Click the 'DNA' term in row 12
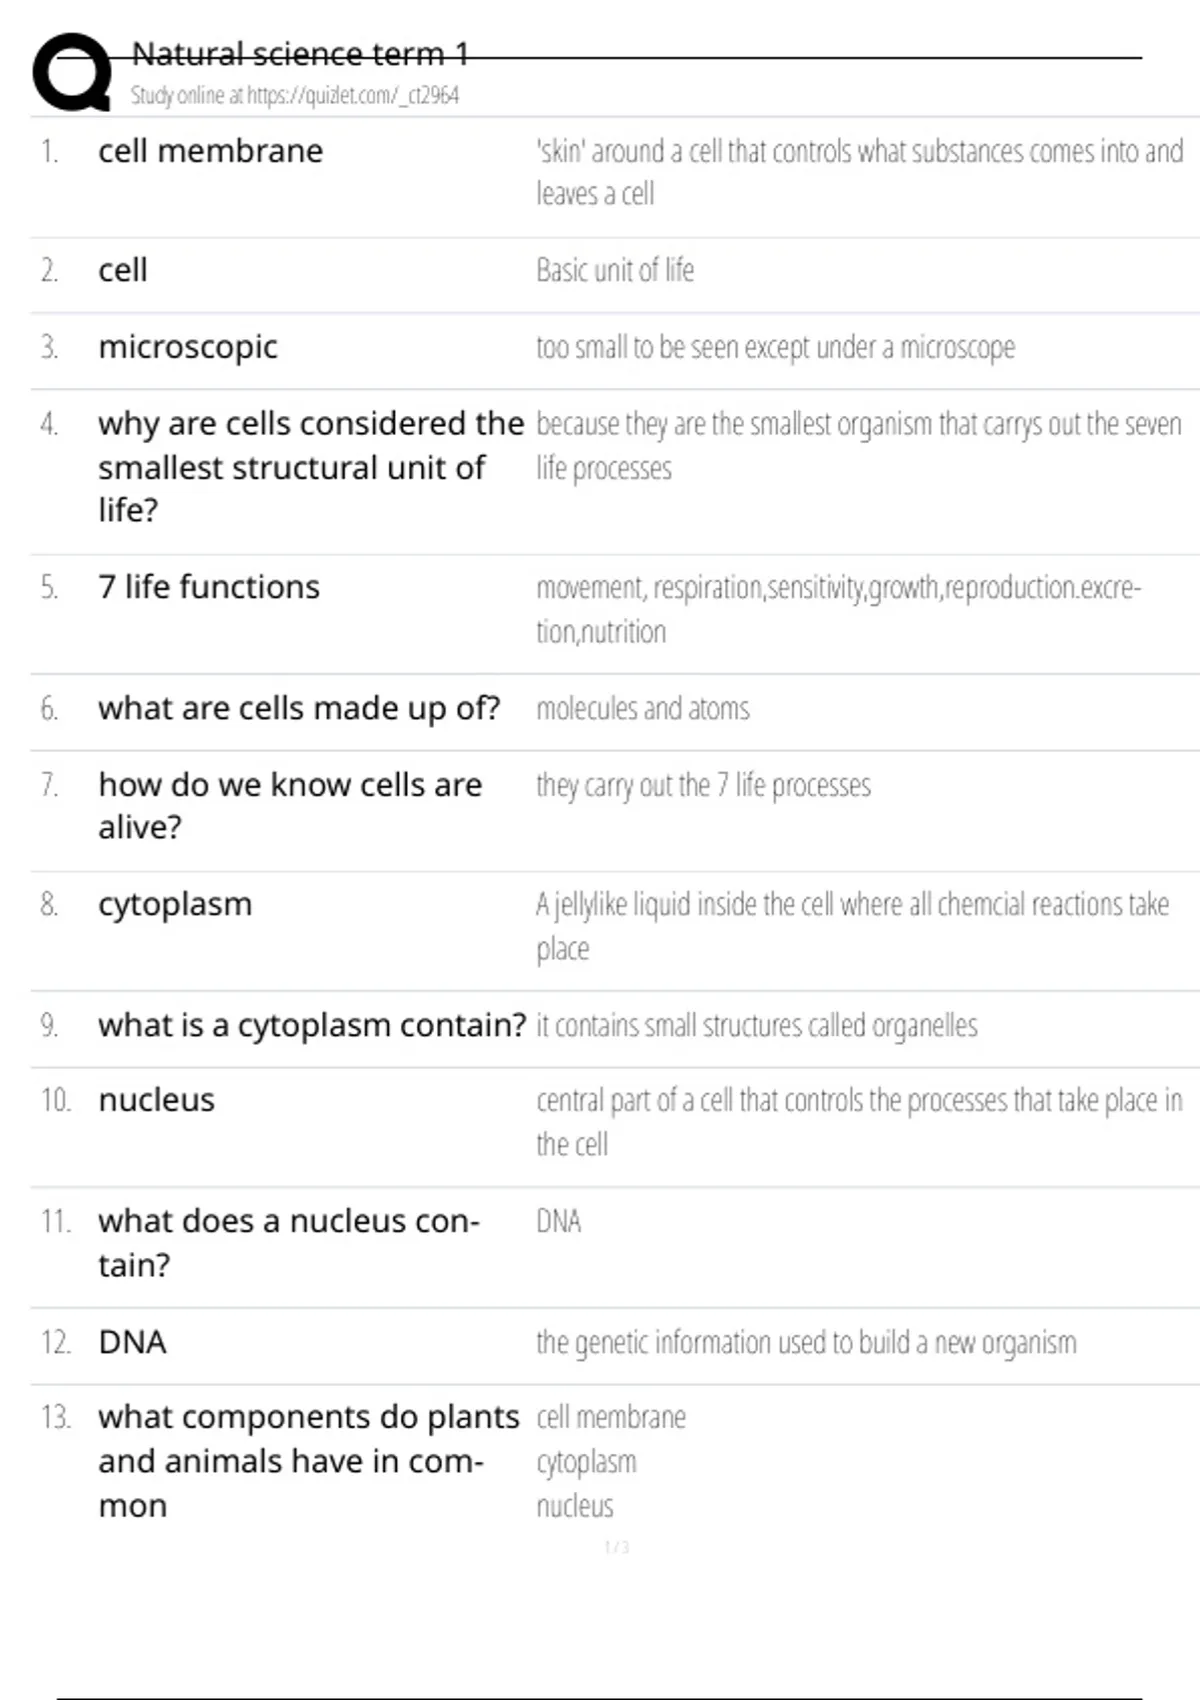This screenshot has height=1700, width=1200. pos(132,1342)
